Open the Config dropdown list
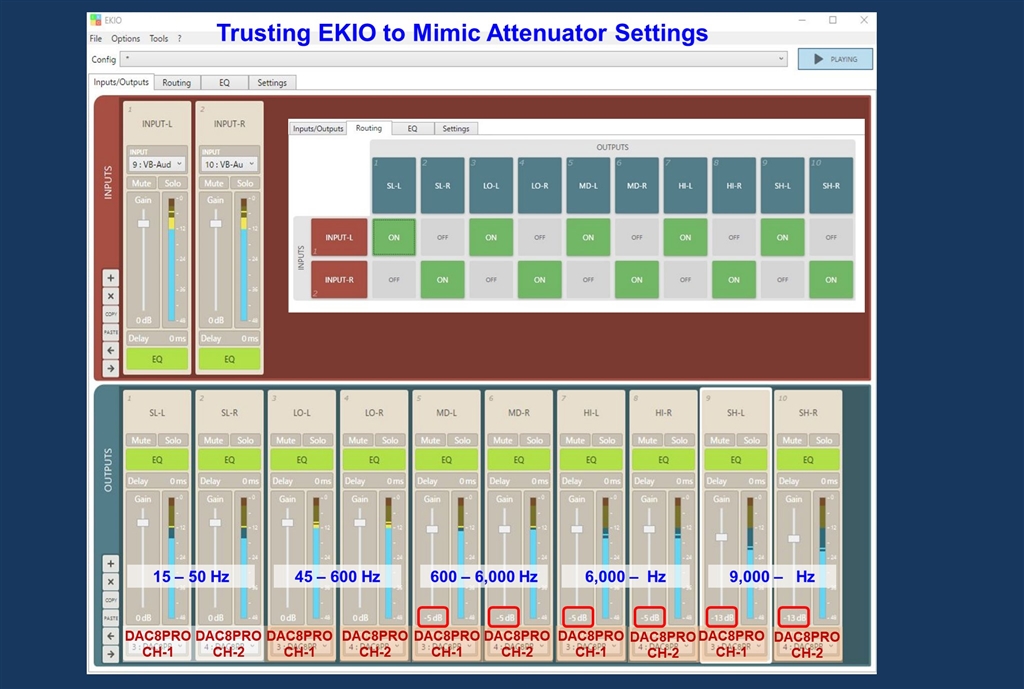 [x=455, y=59]
